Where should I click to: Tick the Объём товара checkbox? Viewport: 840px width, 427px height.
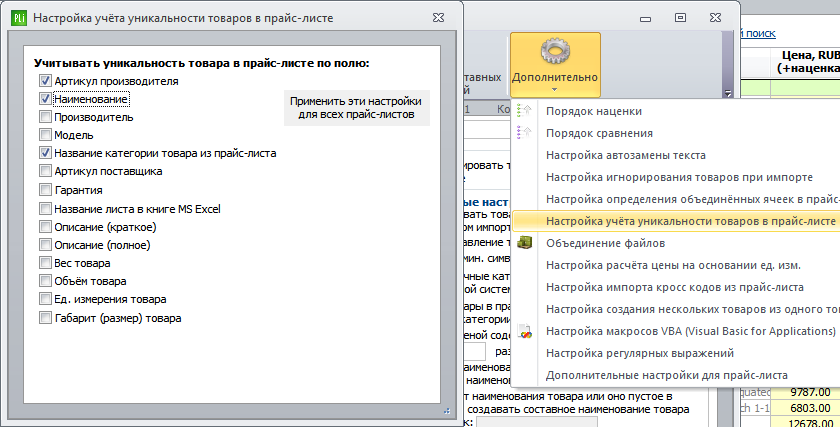(x=45, y=281)
